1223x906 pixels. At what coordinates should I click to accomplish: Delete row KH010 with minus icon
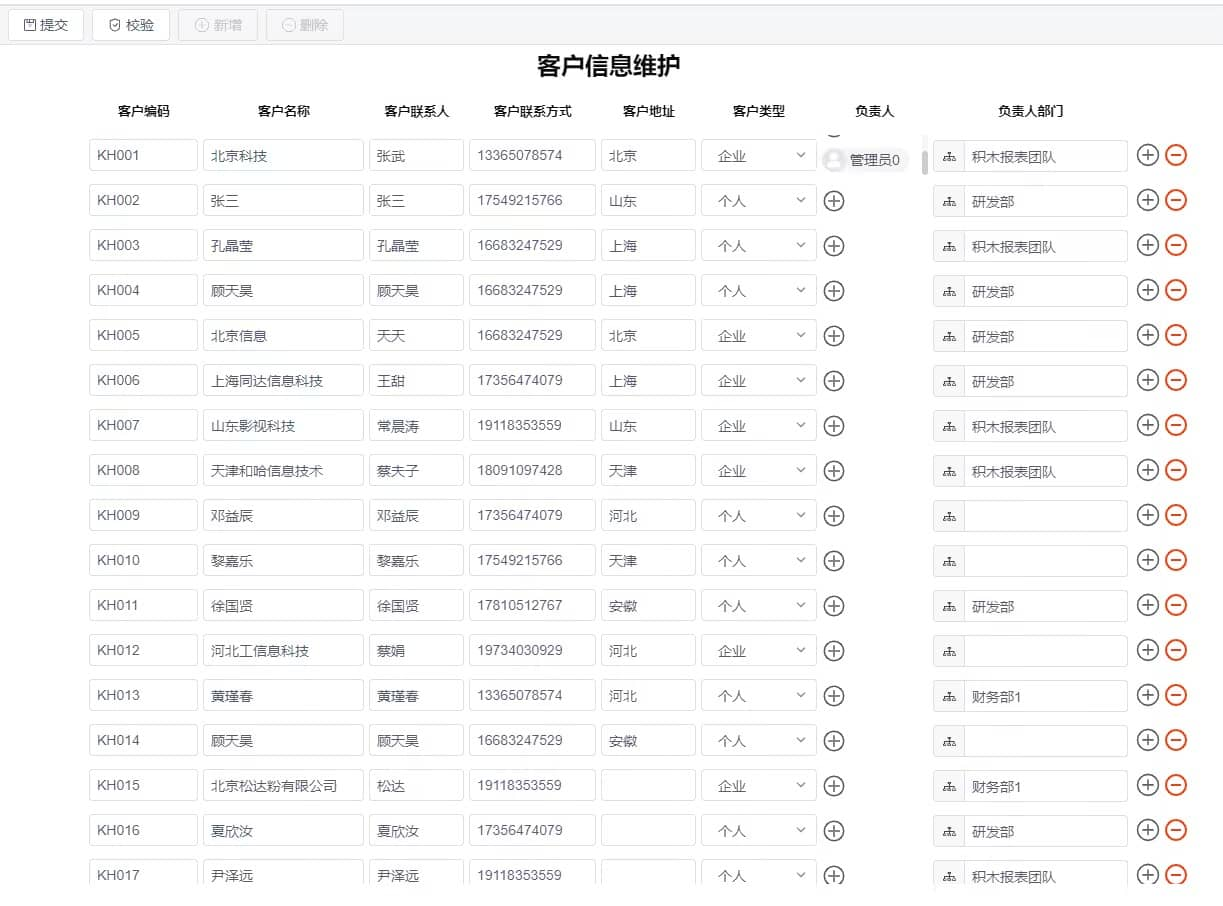pyautogui.click(x=1176, y=560)
